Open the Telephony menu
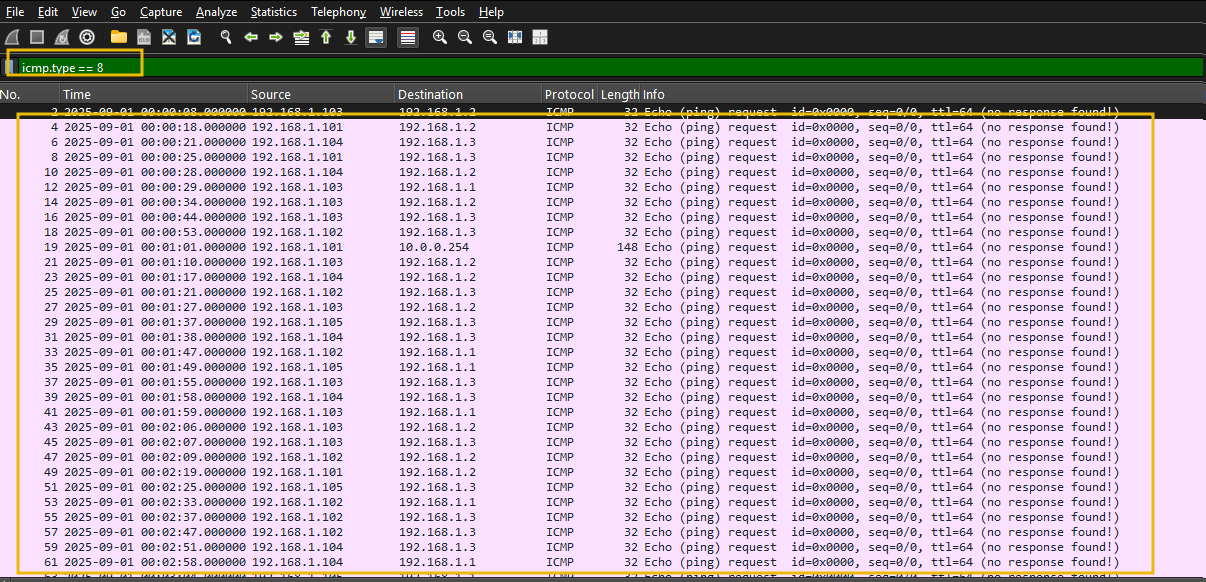 click(x=338, y=12)
